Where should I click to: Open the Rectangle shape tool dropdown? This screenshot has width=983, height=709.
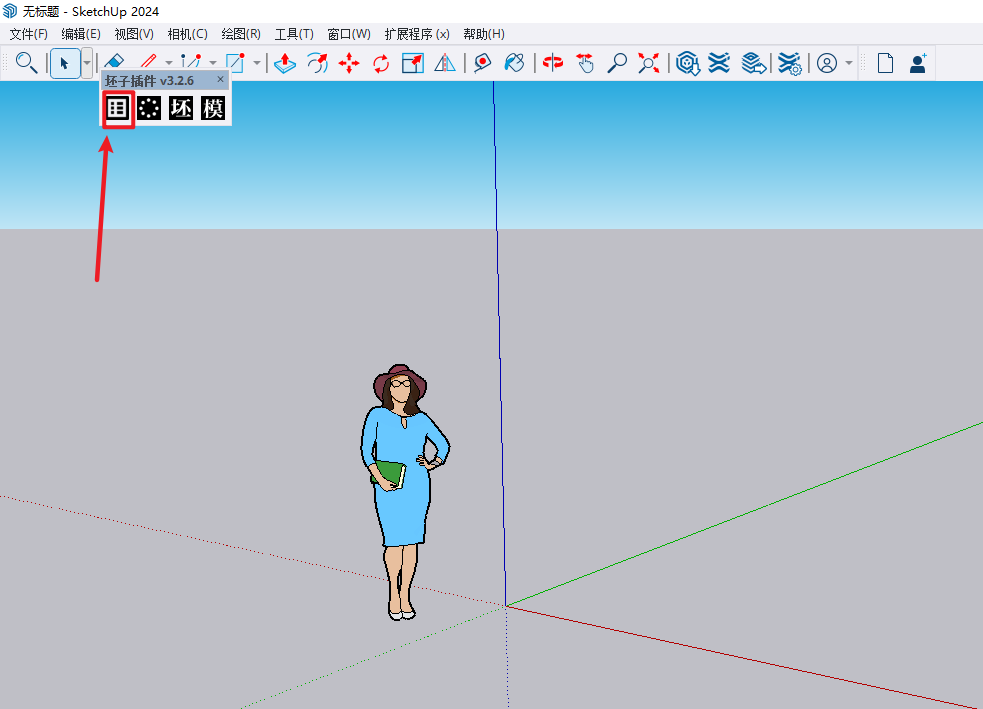(x=257, y=63)
